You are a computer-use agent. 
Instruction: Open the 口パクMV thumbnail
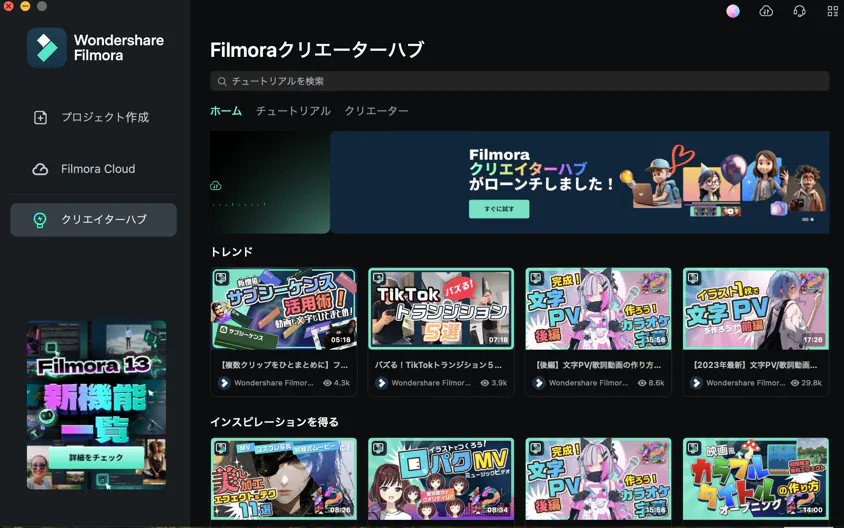coord(441,478)
